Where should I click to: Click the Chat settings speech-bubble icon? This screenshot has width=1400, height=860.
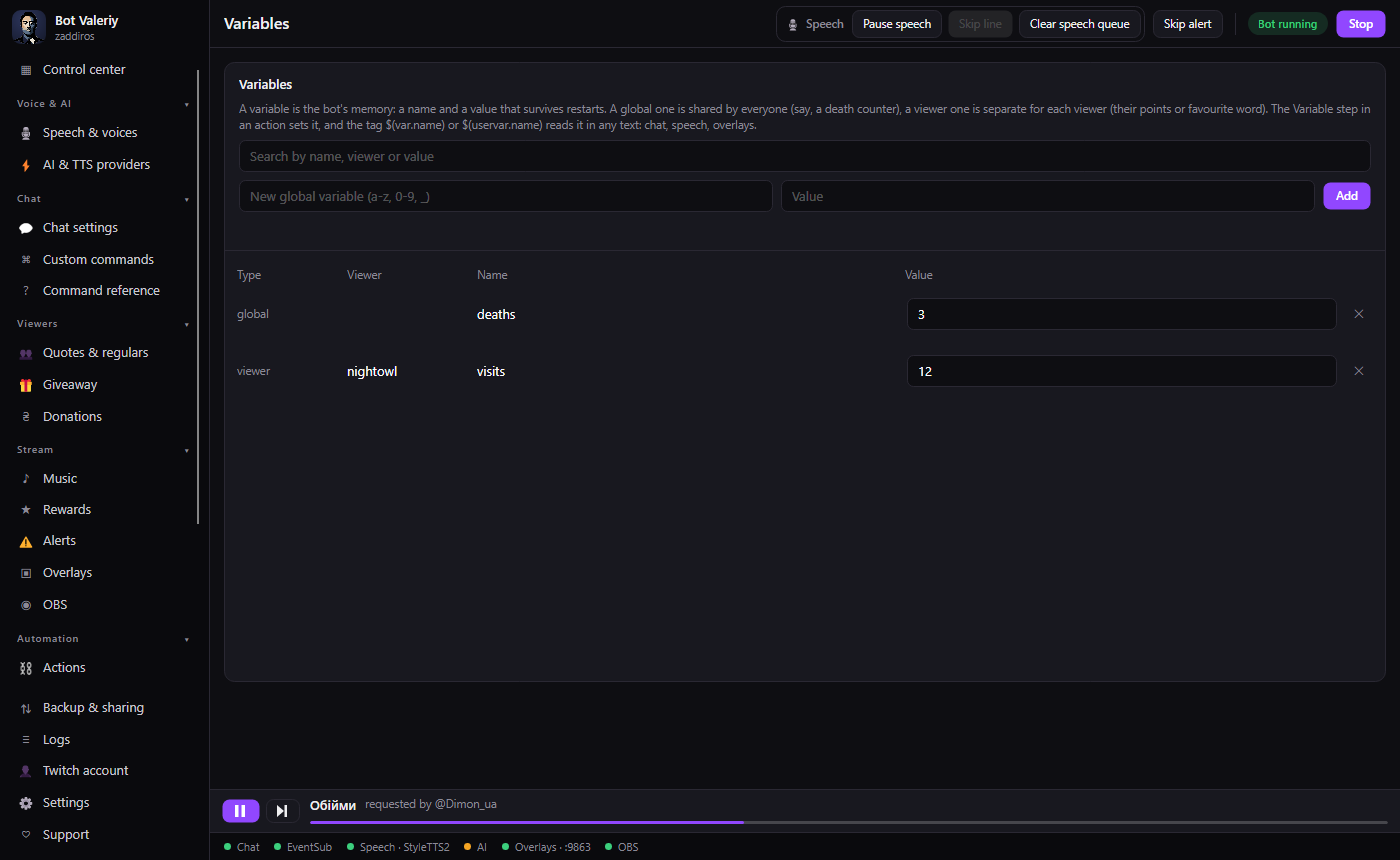click(x=26, y=228)
